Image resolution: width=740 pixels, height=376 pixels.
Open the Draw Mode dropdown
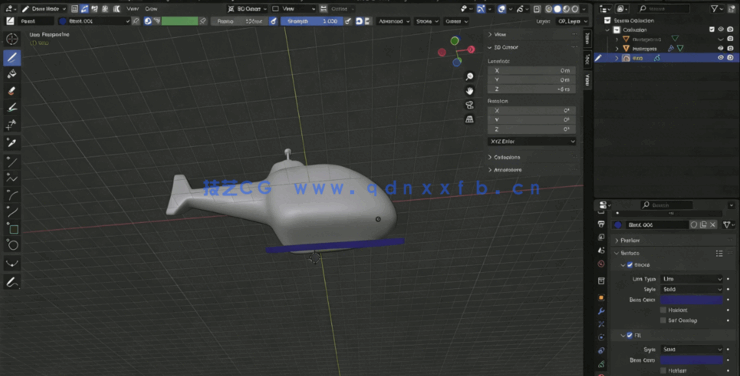[x=43, y=8]
